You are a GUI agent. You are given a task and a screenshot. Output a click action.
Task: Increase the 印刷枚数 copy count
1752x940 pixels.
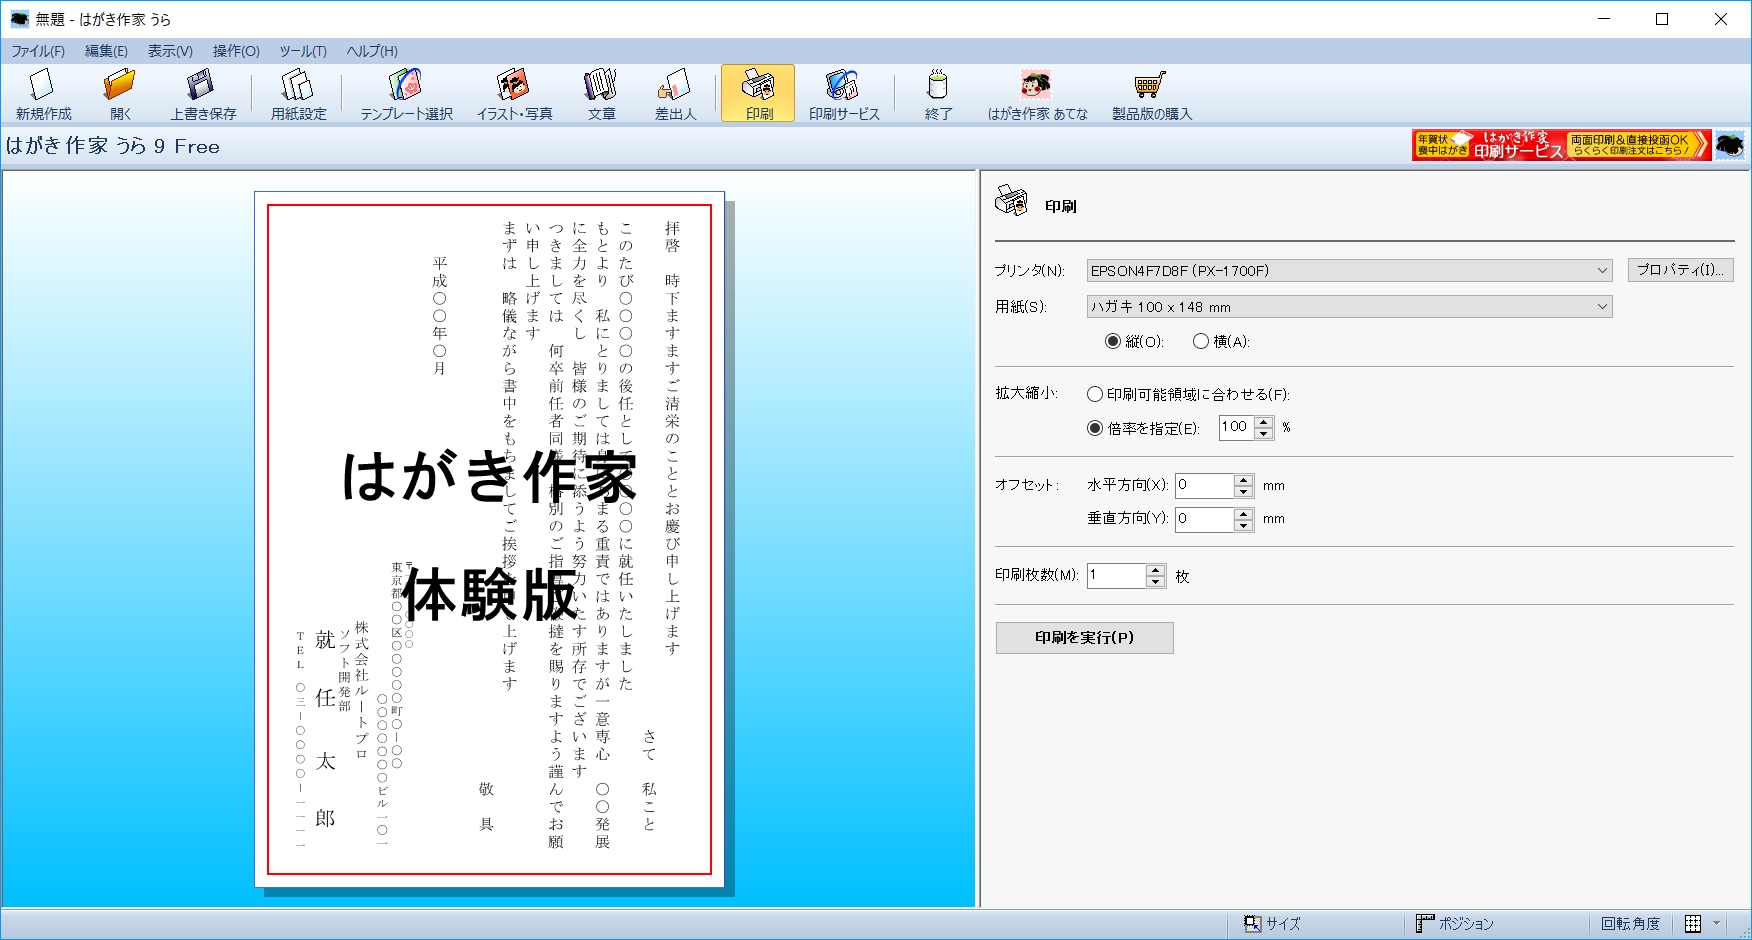click(x=1156, y=570)
